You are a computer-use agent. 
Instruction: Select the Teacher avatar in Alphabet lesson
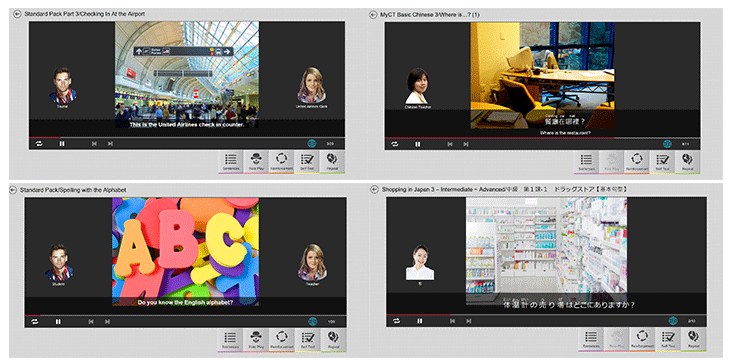(x=312, y=263)
